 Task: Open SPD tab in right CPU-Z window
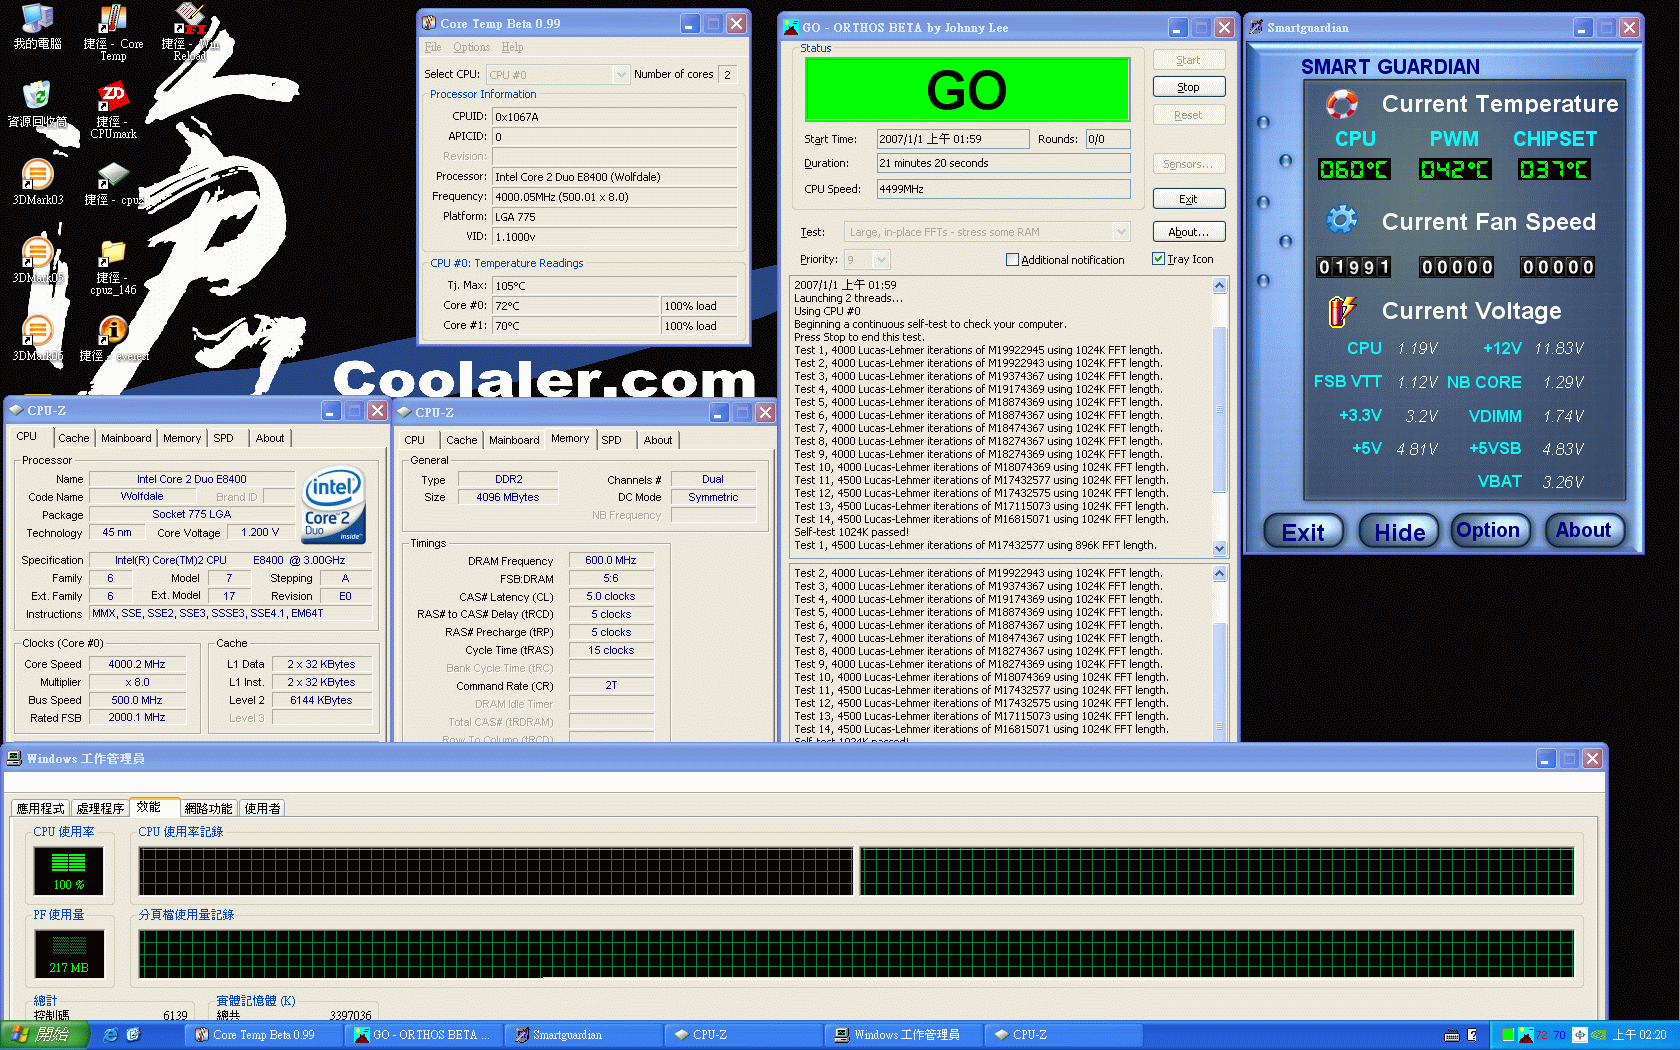pyautogui.click(x=611, y=440)
